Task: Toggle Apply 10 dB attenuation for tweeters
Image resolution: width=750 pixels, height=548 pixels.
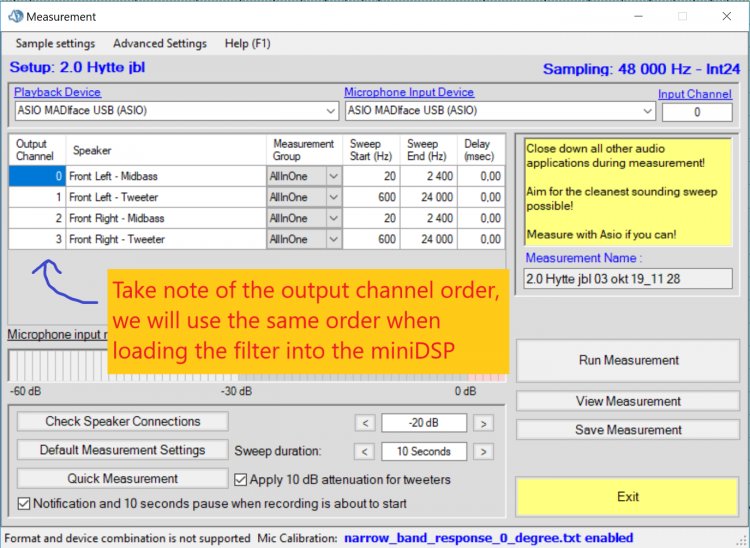Action: point(241,479)
